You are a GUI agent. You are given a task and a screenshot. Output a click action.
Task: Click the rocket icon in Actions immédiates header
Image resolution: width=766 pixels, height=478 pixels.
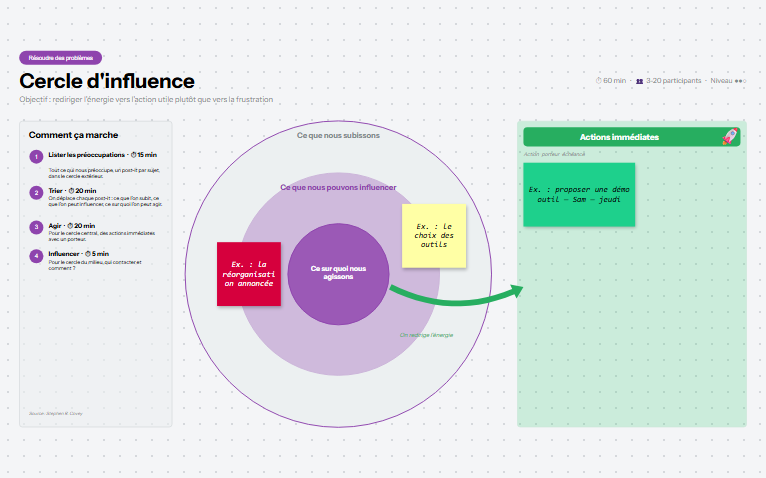click(730, 136)
